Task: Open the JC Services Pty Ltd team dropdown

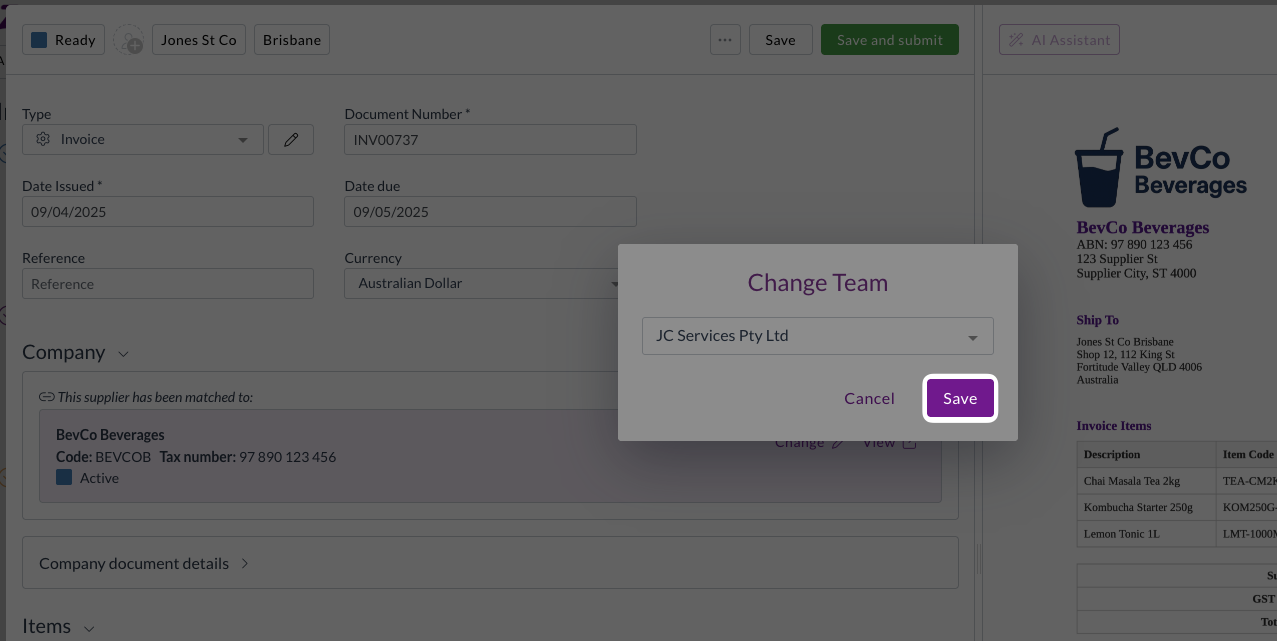Action: [817, 336]
